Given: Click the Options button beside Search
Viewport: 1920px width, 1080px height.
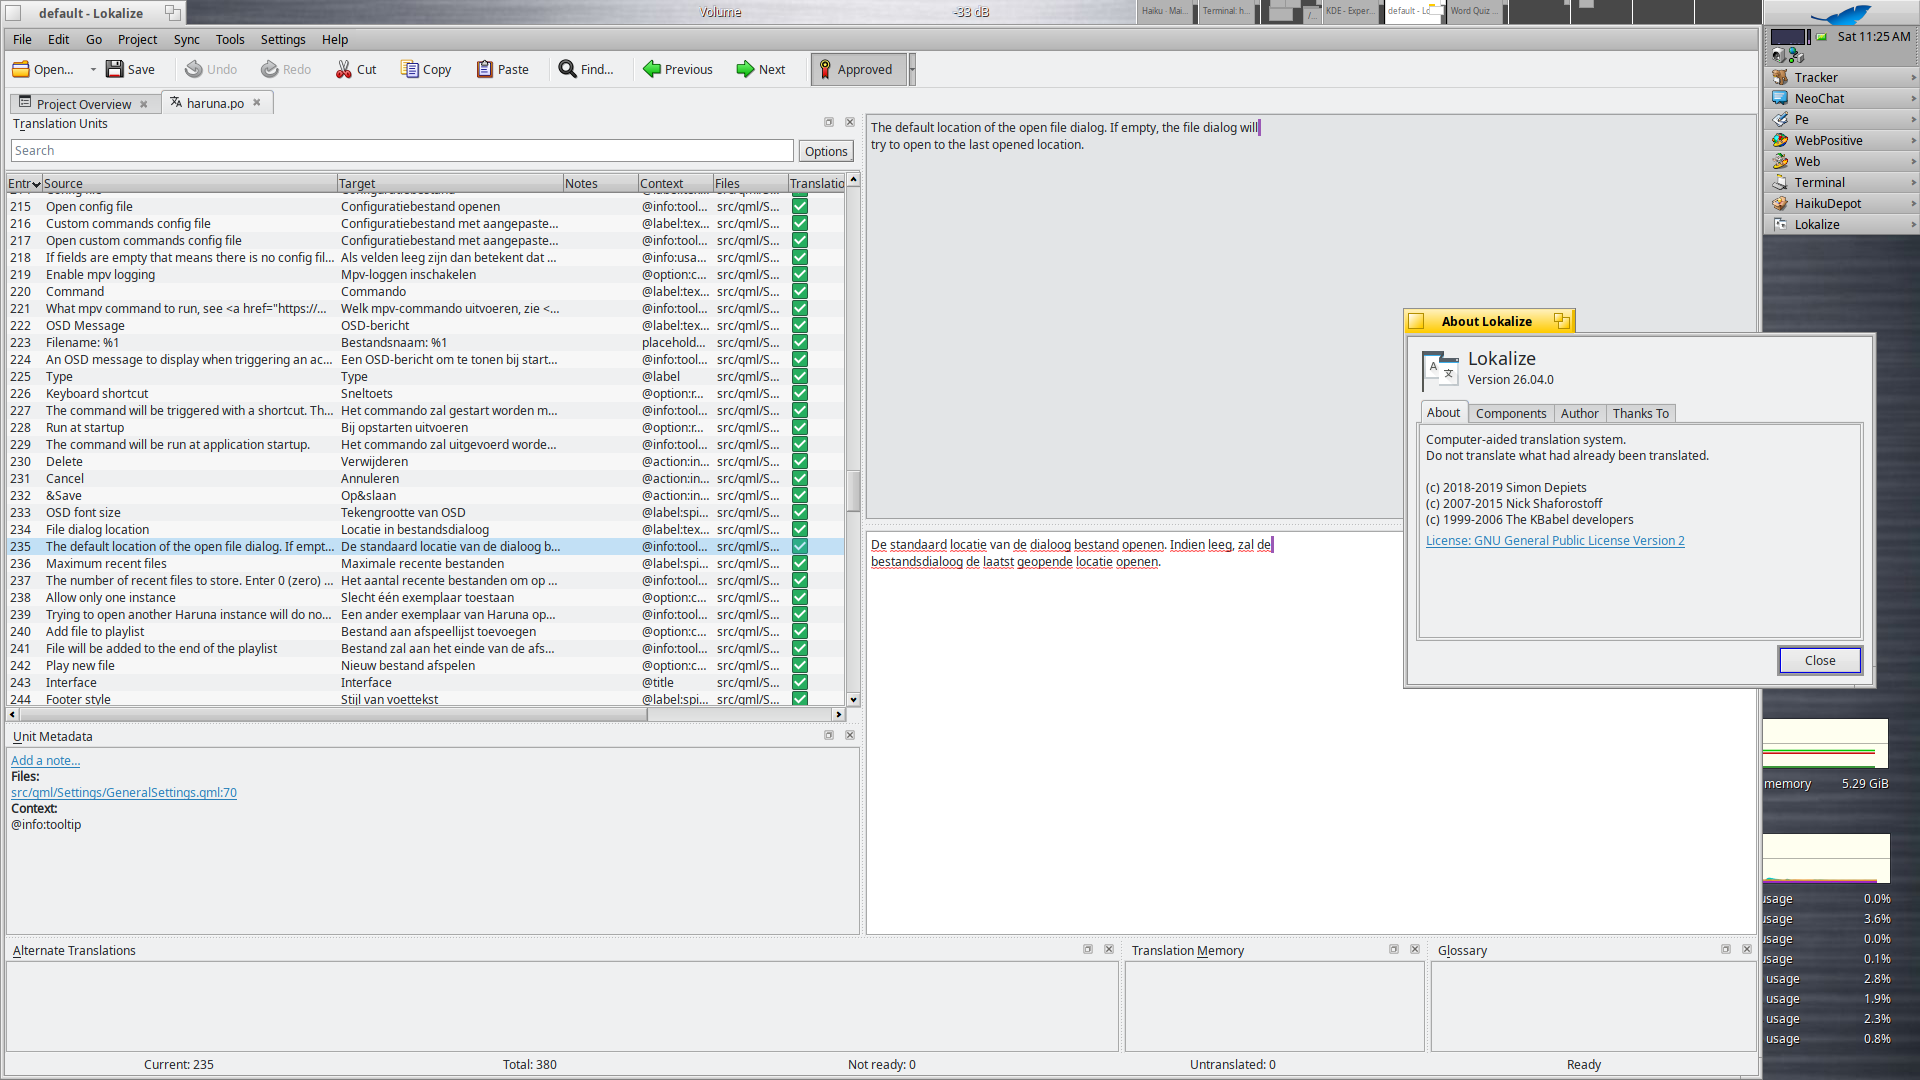Looking at the screenshot, I should pos(826,151).
